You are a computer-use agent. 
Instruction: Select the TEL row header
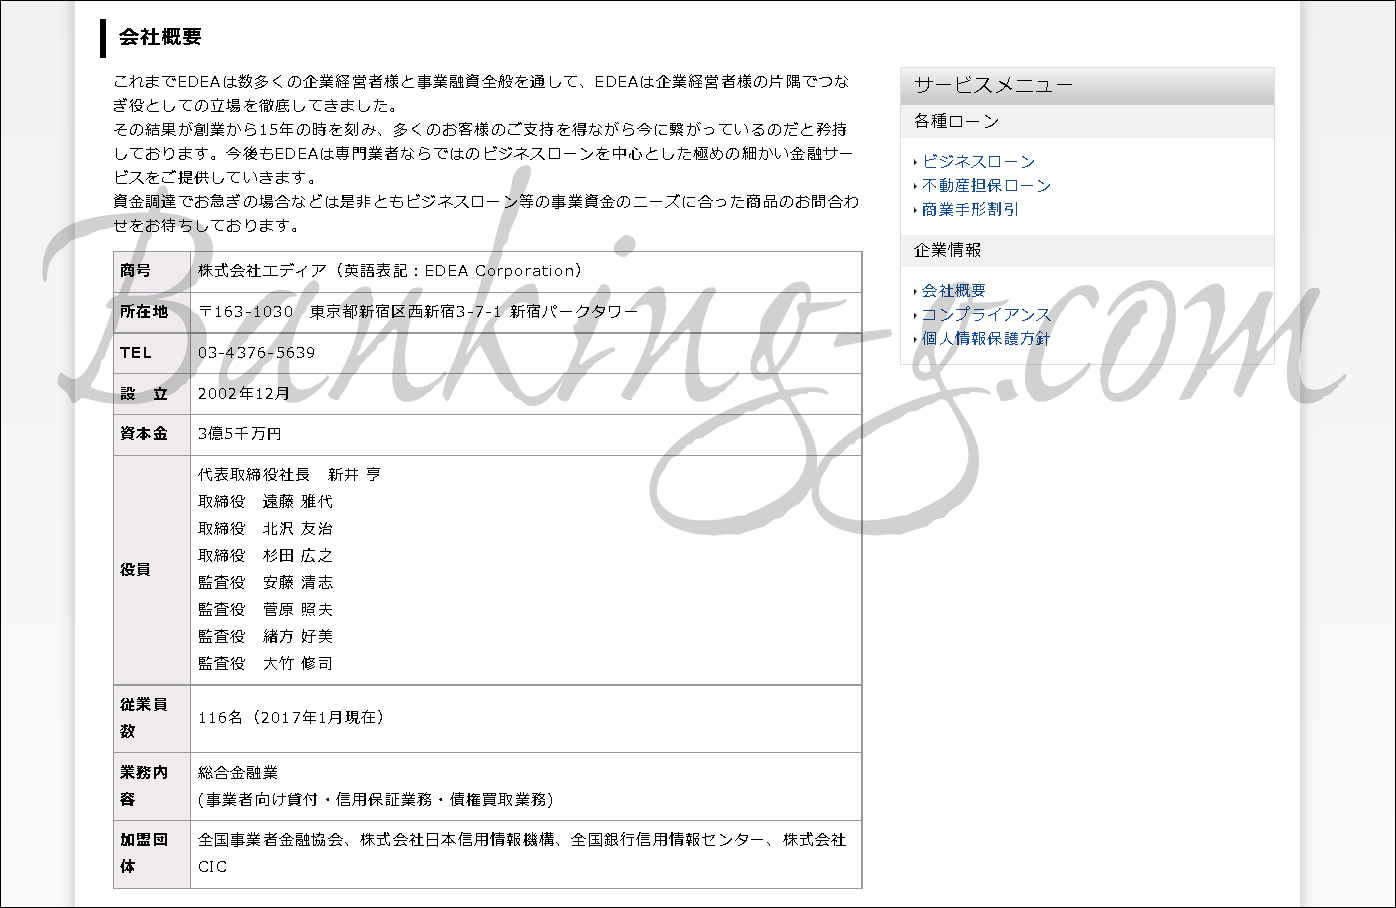[152, 353]
